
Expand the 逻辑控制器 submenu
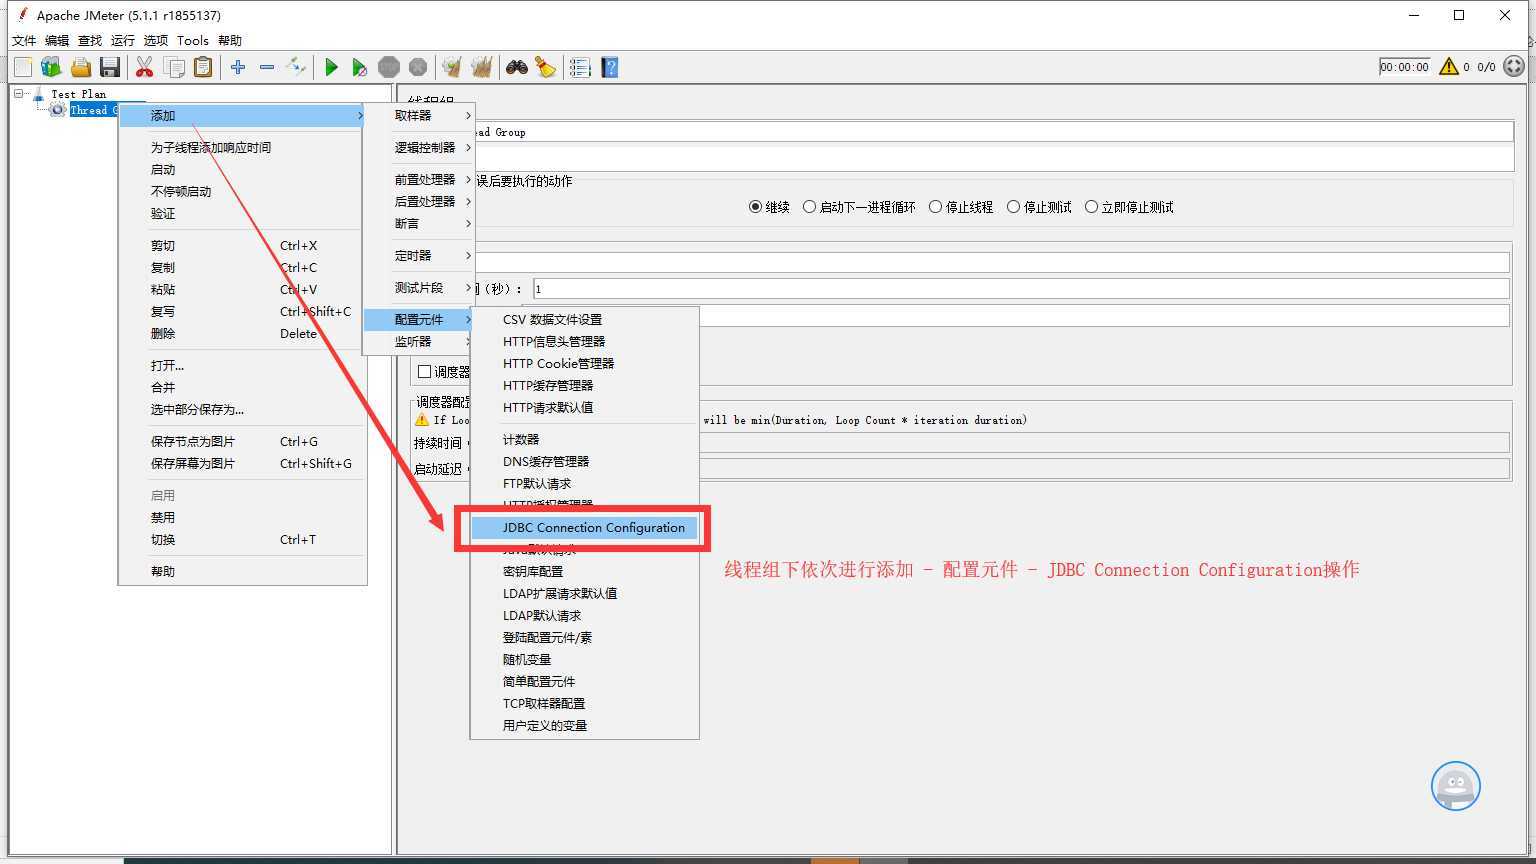[x=418, y=147]
